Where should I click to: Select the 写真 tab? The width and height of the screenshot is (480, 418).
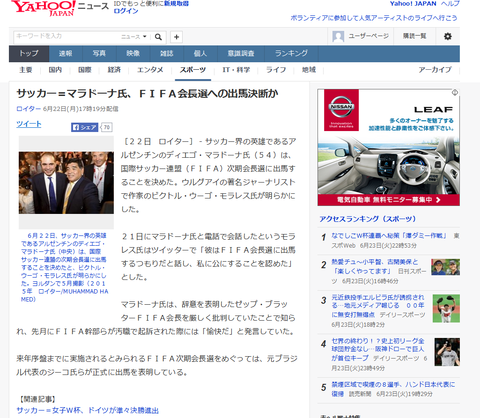(x=99, y=54)
